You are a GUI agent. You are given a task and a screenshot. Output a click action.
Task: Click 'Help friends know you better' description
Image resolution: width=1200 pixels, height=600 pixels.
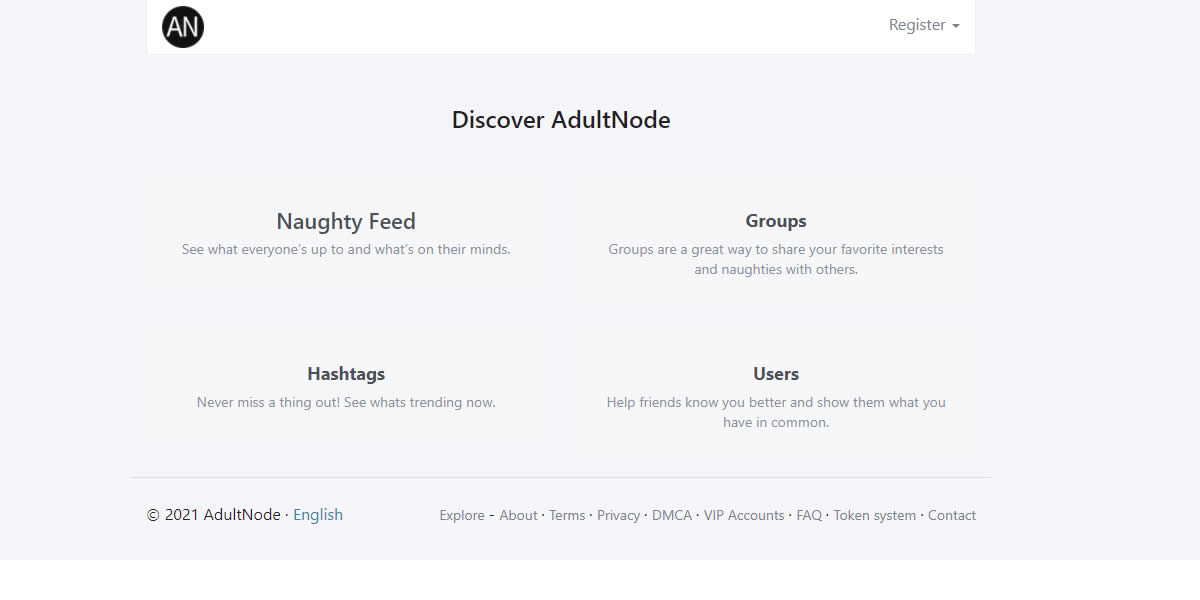pos(776,412)
